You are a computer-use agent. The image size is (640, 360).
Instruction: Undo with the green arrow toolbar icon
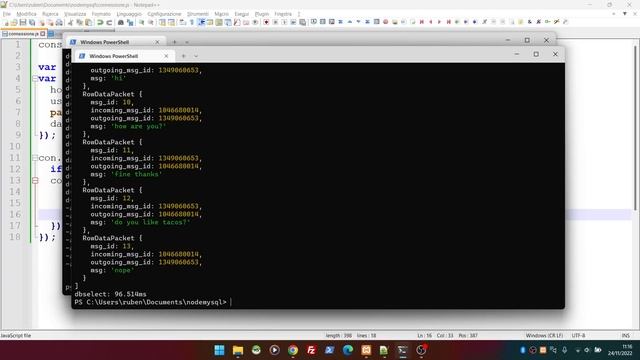click(x=100, y=22)
